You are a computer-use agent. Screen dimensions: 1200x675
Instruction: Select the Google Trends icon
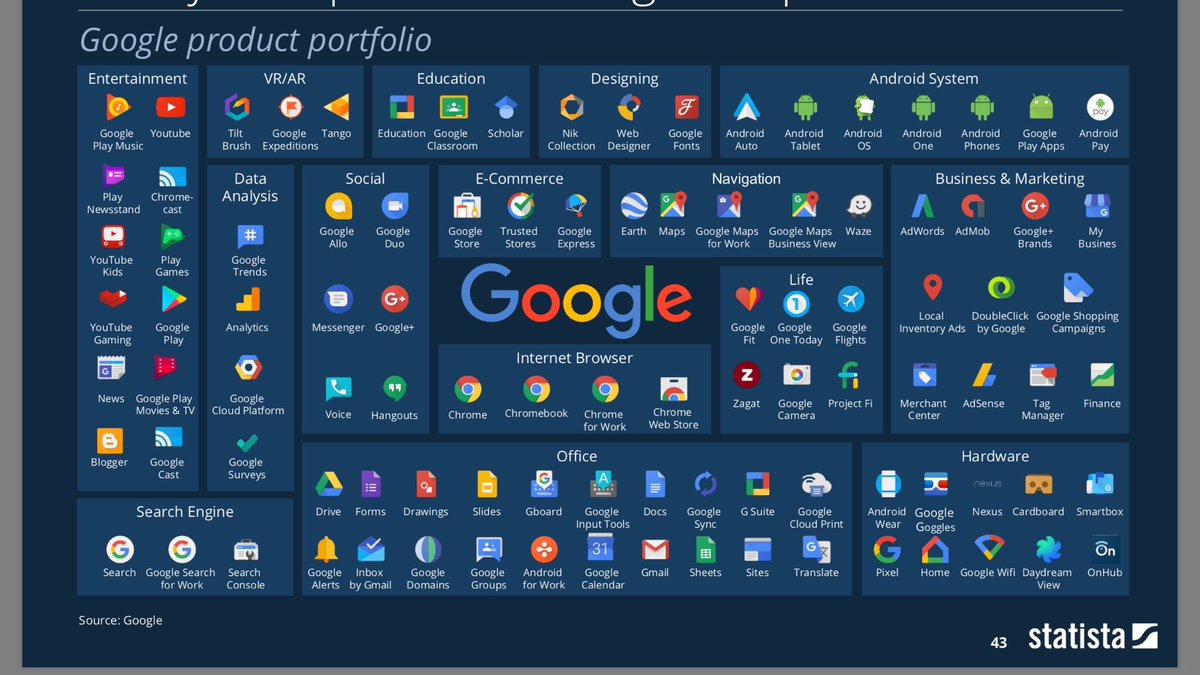tap(249, 237)
